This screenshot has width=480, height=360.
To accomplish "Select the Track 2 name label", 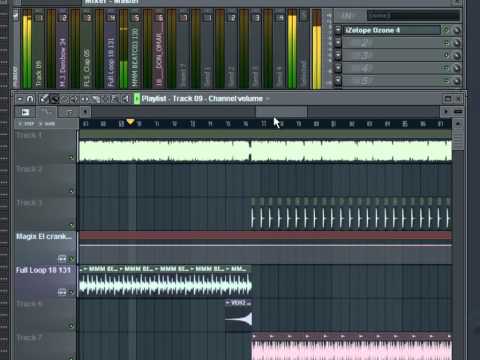I will (29, 169).
